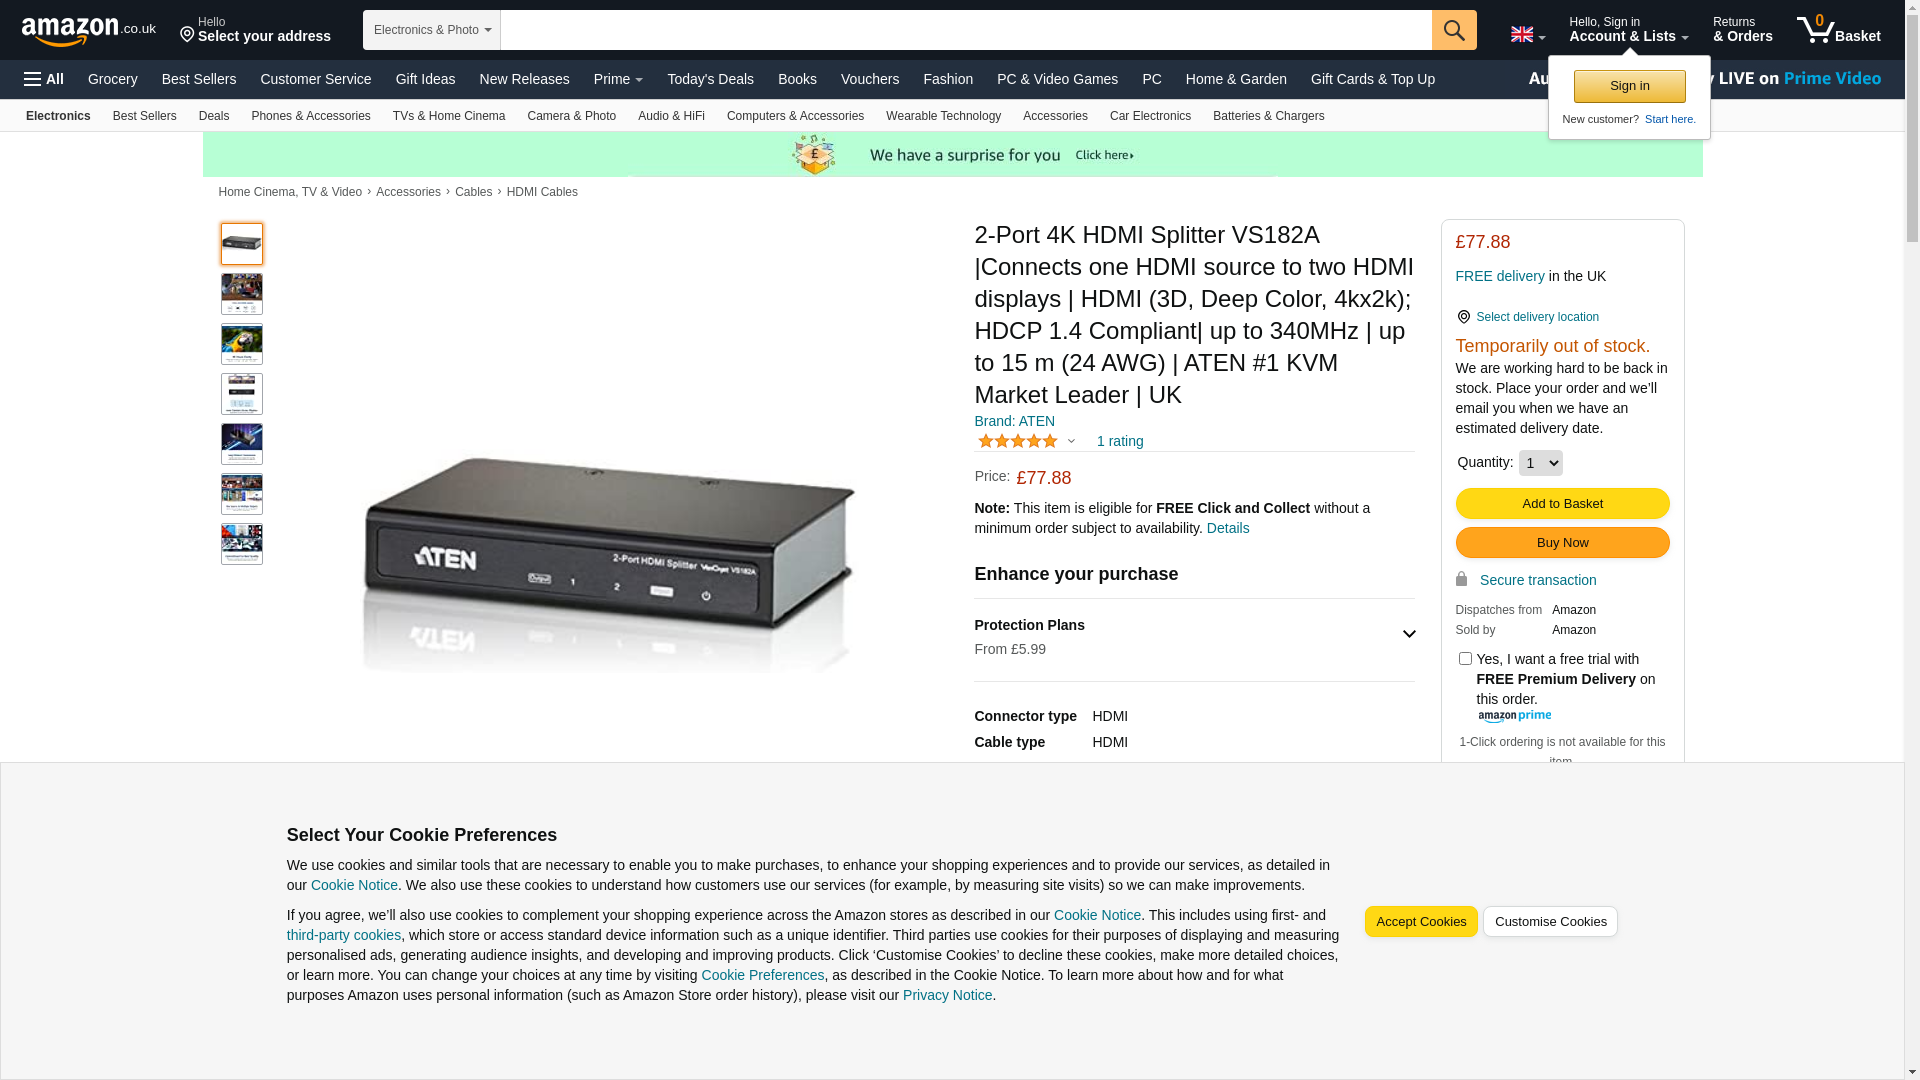Tick the free Prime trial checkbox
Screen dimensions: 1920x1080
point(1465,659)
